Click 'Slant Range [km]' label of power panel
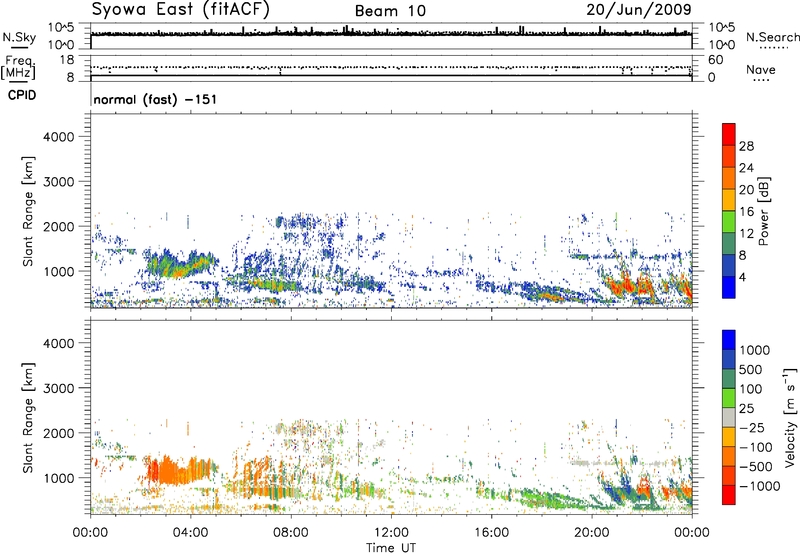Viewport: 800px width, 554px height. 28,211
